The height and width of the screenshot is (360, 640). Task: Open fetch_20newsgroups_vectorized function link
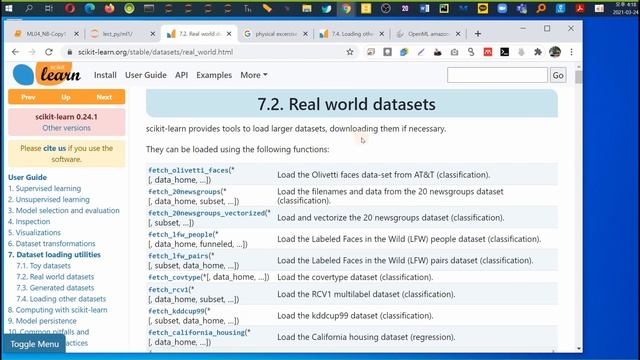coord(207,213)
